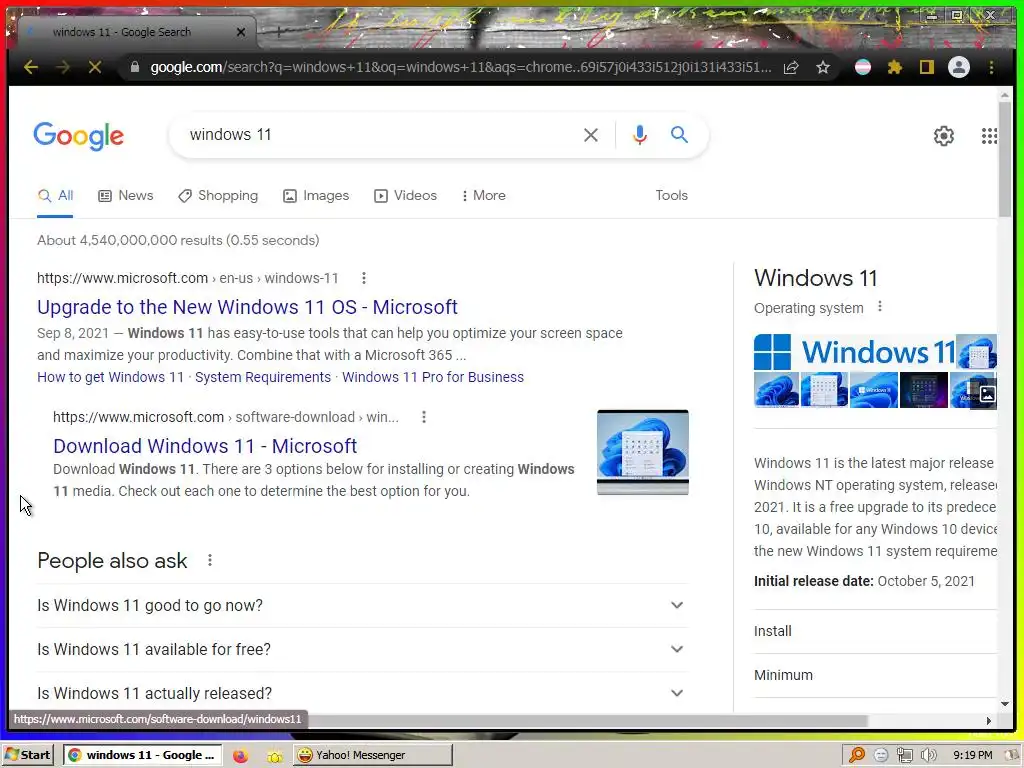
Task: Open more images icon in knowledge panel
Action: click(x=987, y=394)
